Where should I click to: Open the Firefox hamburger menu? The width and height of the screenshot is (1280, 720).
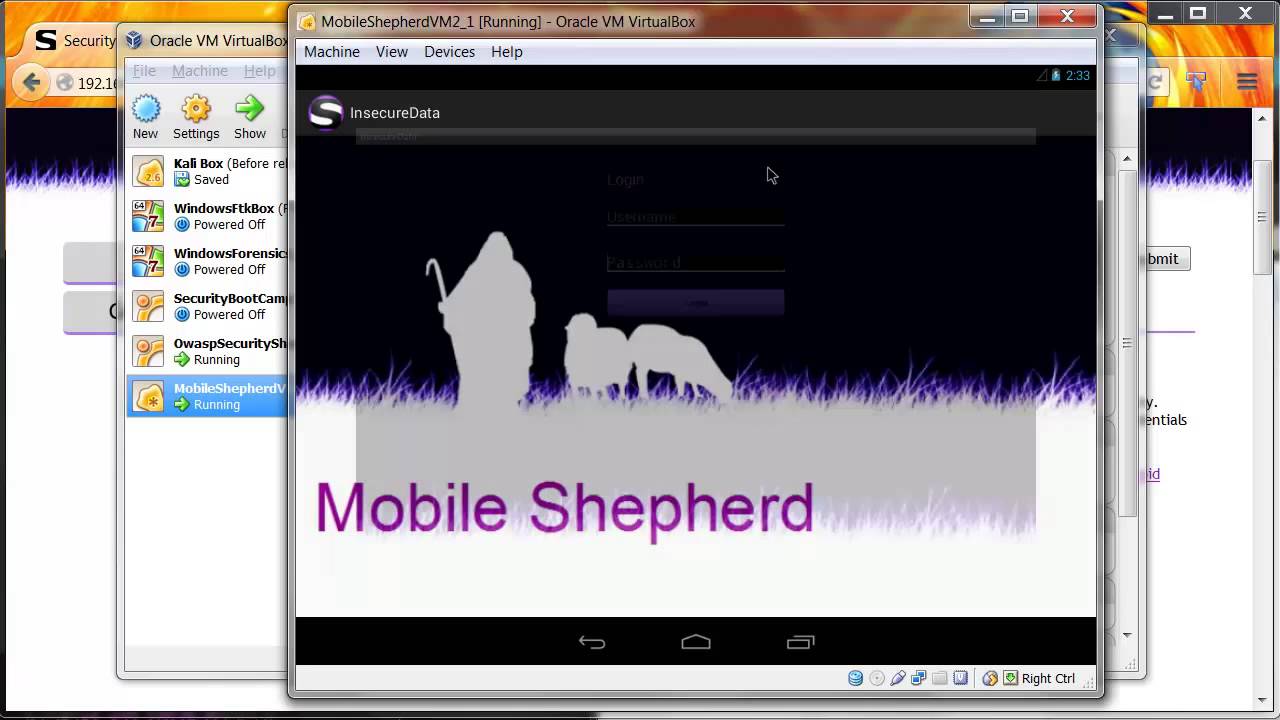[x=1247, y=82]
